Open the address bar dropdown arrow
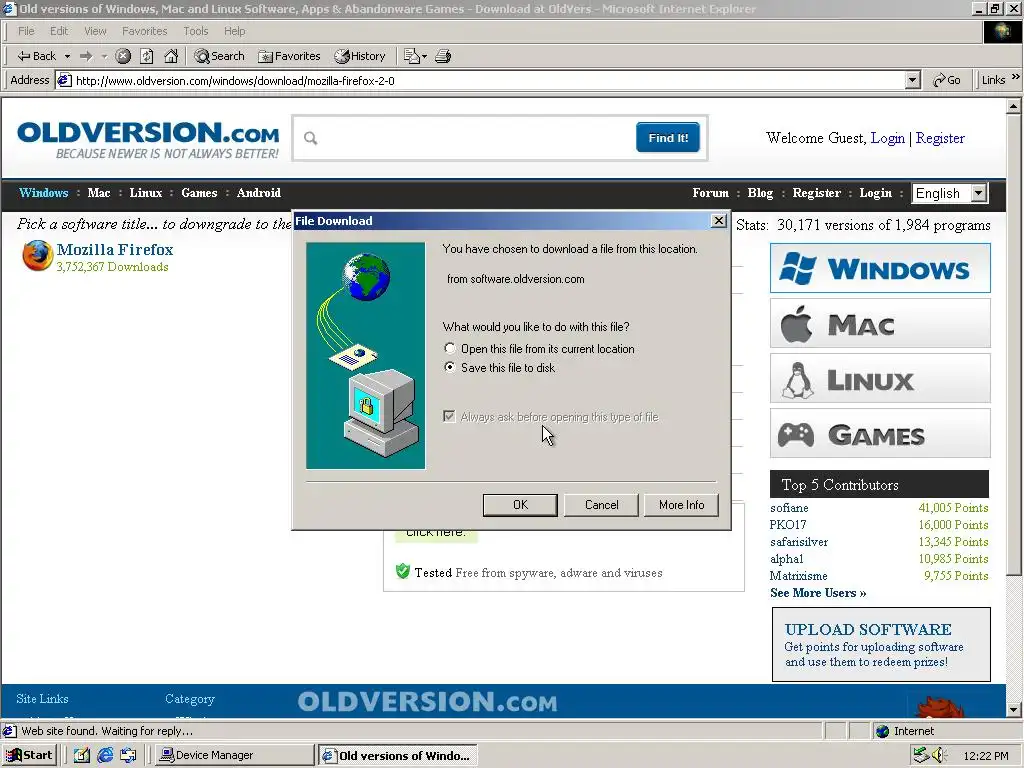 point(912,80)
